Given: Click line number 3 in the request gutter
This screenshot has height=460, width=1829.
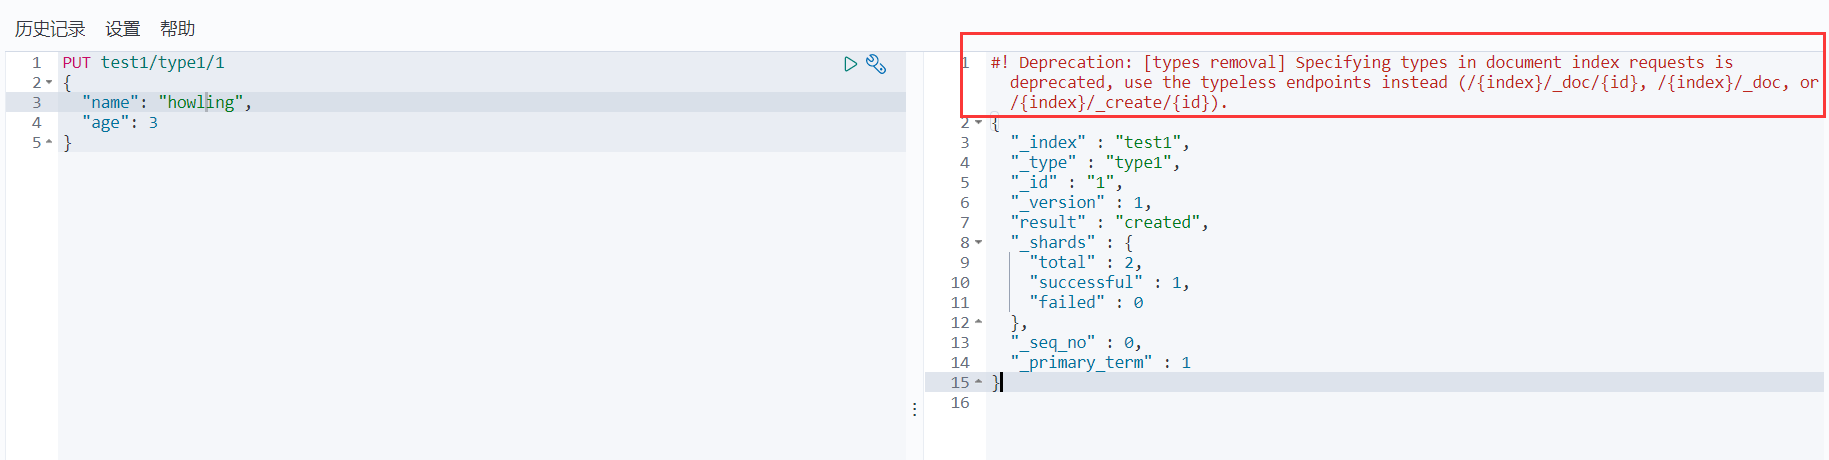Looking at the screenshot, I should (x=37, y=103).
